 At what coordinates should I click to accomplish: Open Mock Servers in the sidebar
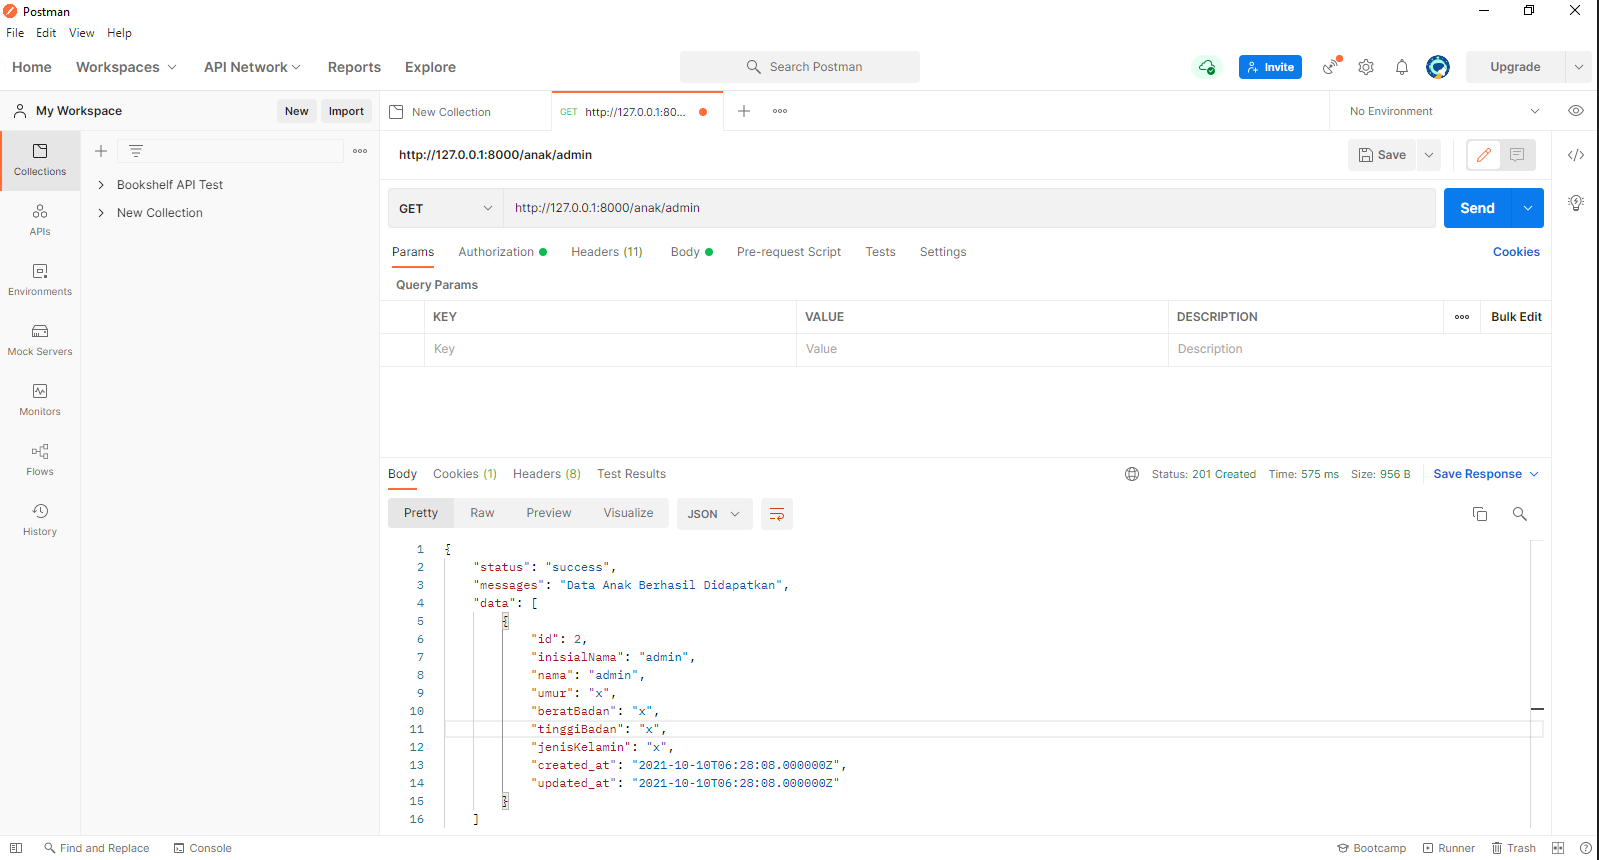click(40, 340)
